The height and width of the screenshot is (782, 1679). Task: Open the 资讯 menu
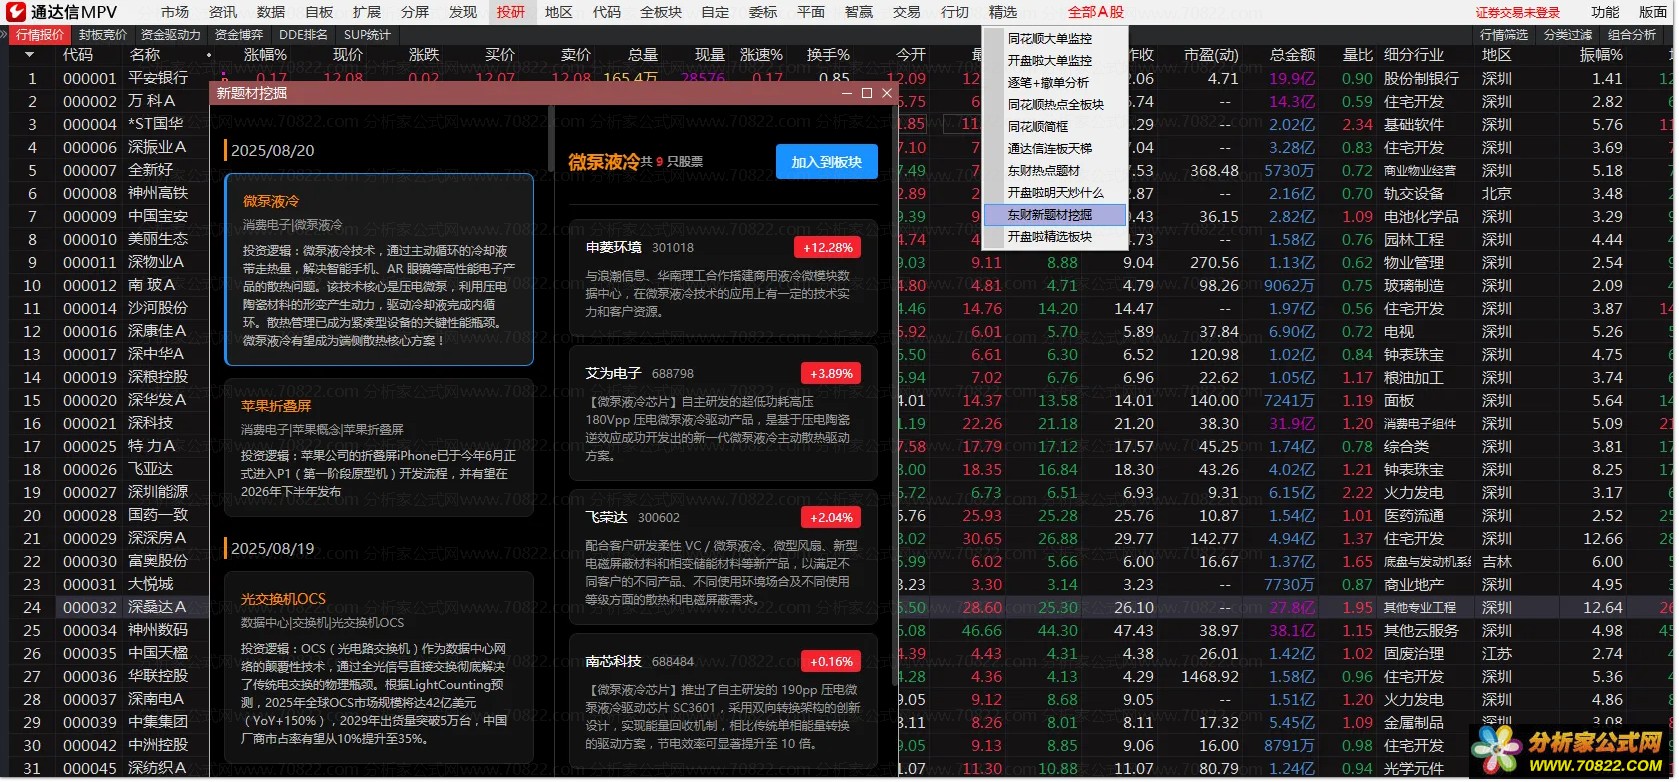pos(223,12)
